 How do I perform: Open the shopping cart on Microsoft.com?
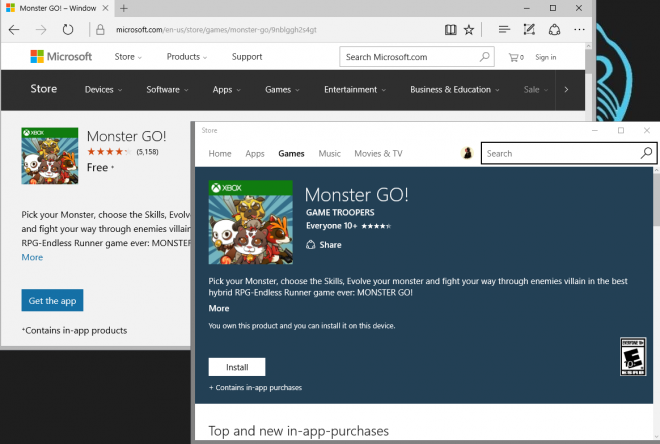516,57
